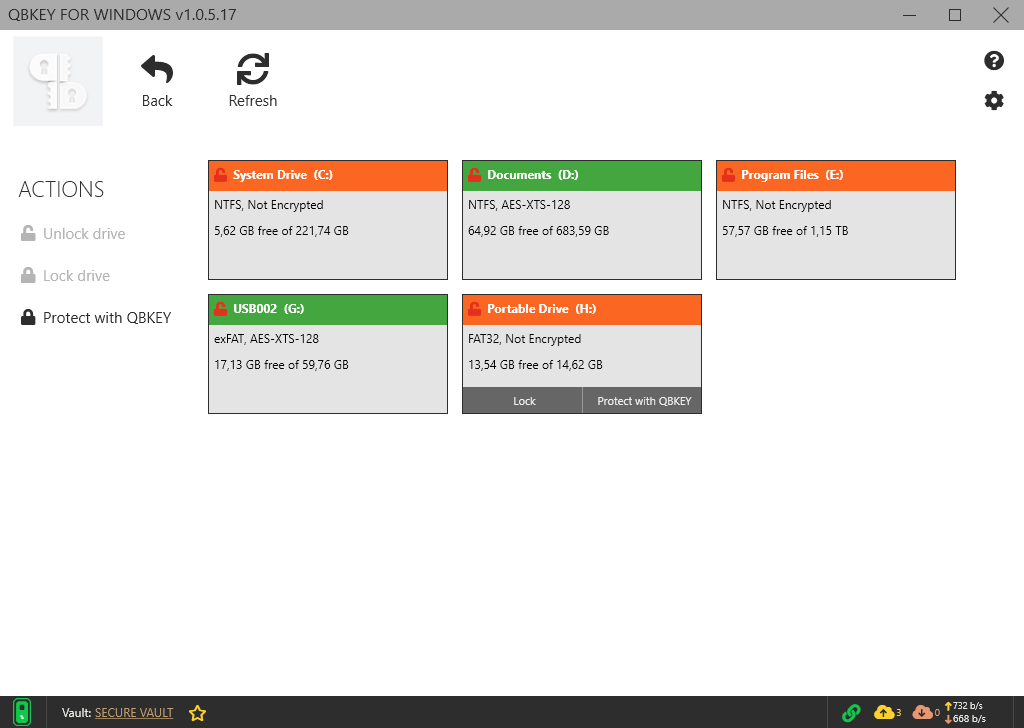Choose Lock drive action
Screen dimensions: 1024x728
click(x=65, y=276)
